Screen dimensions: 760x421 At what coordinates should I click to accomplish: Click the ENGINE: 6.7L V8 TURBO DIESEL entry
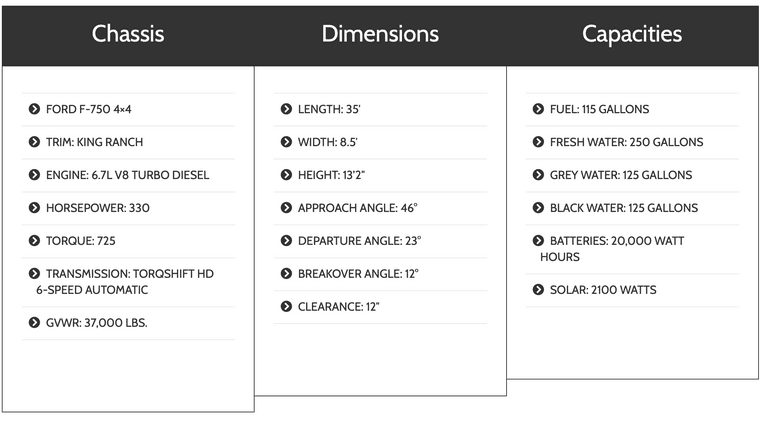(127, 175)
